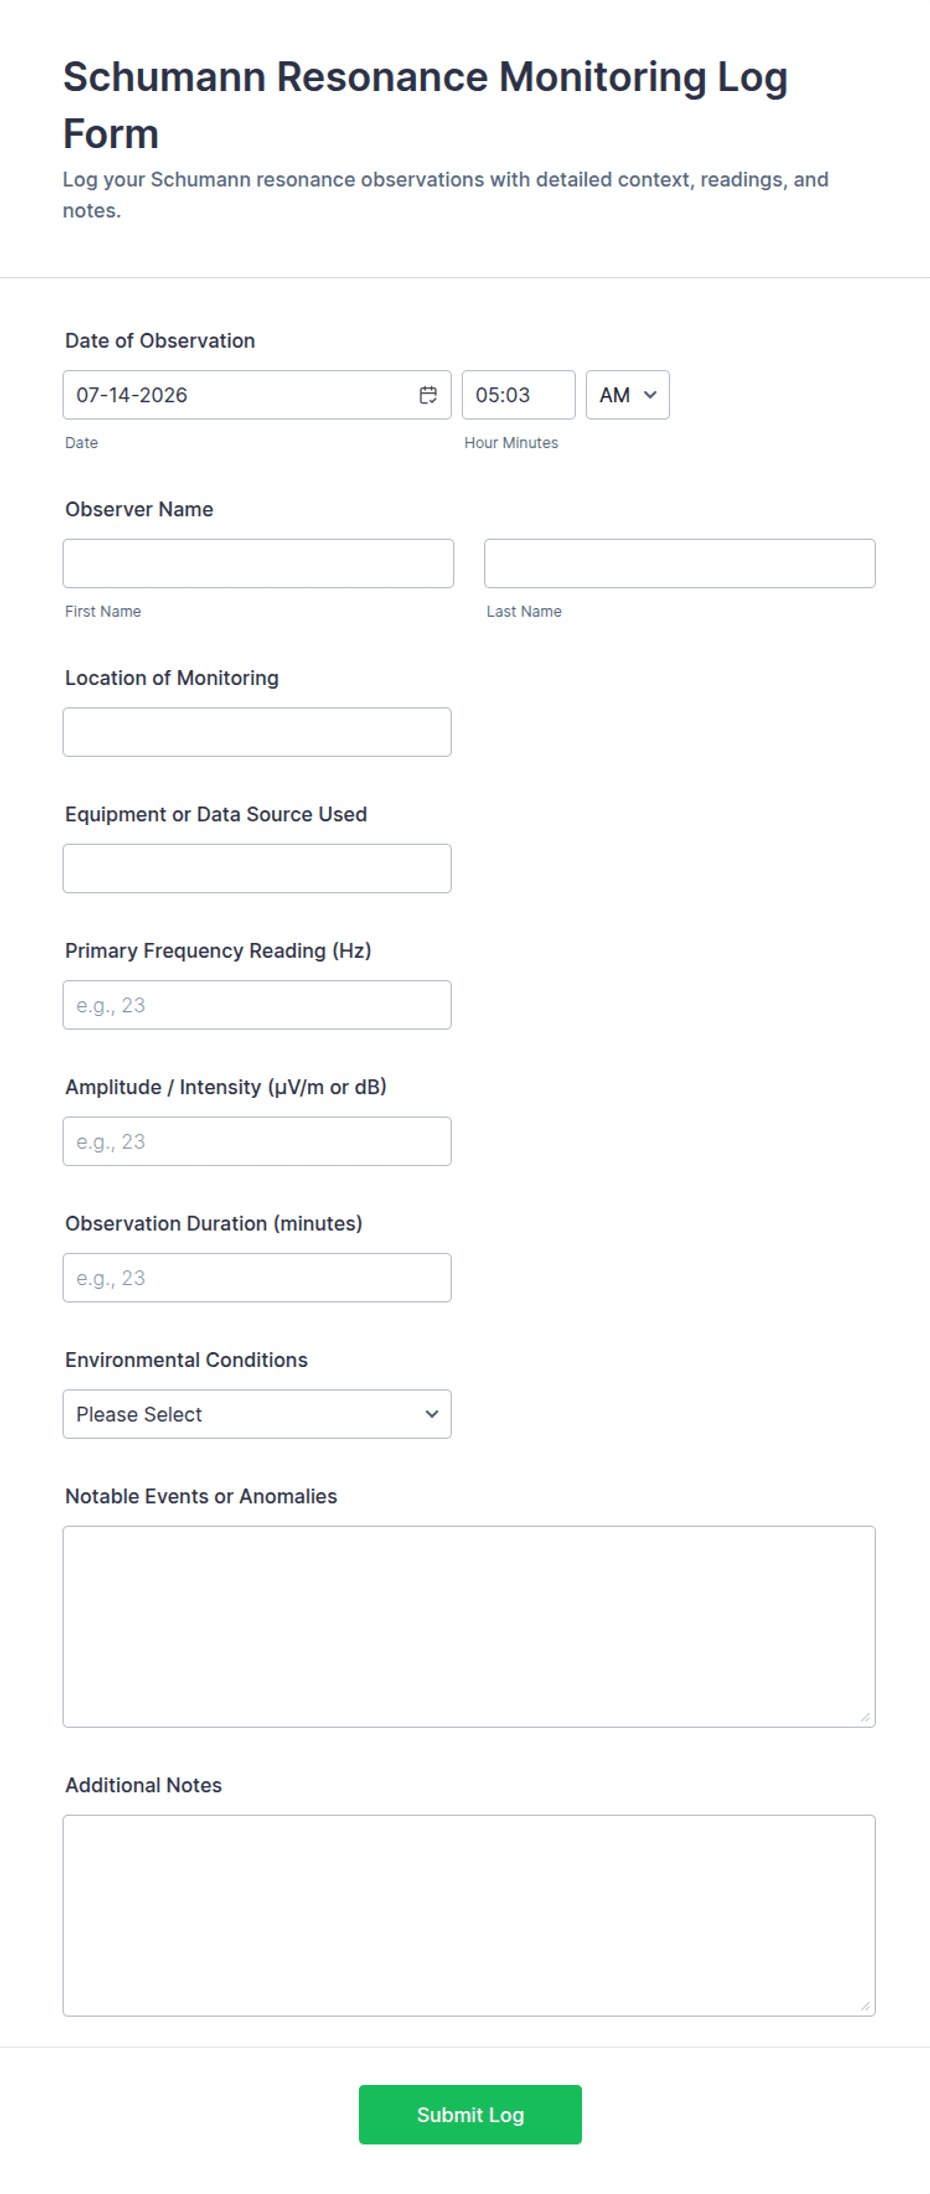Select the Equipment or Data Source field

257,868
